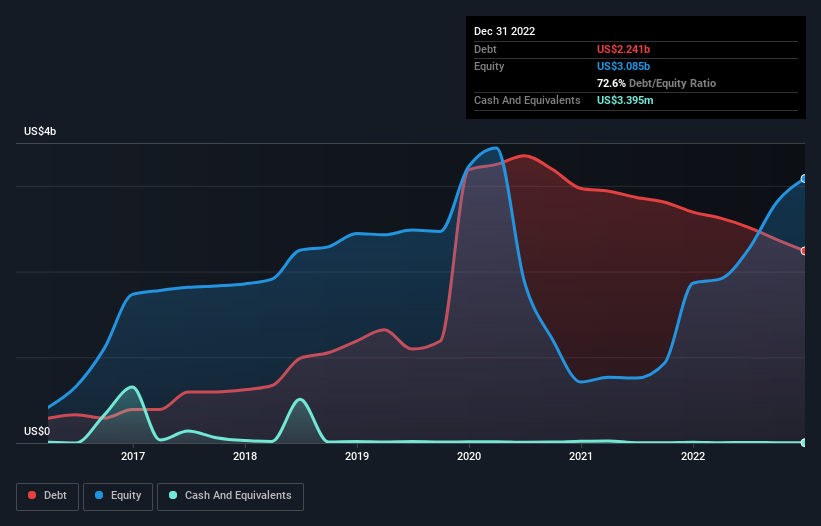Click the Equity label in tooltip
The image size is (821, 526).
489,66
